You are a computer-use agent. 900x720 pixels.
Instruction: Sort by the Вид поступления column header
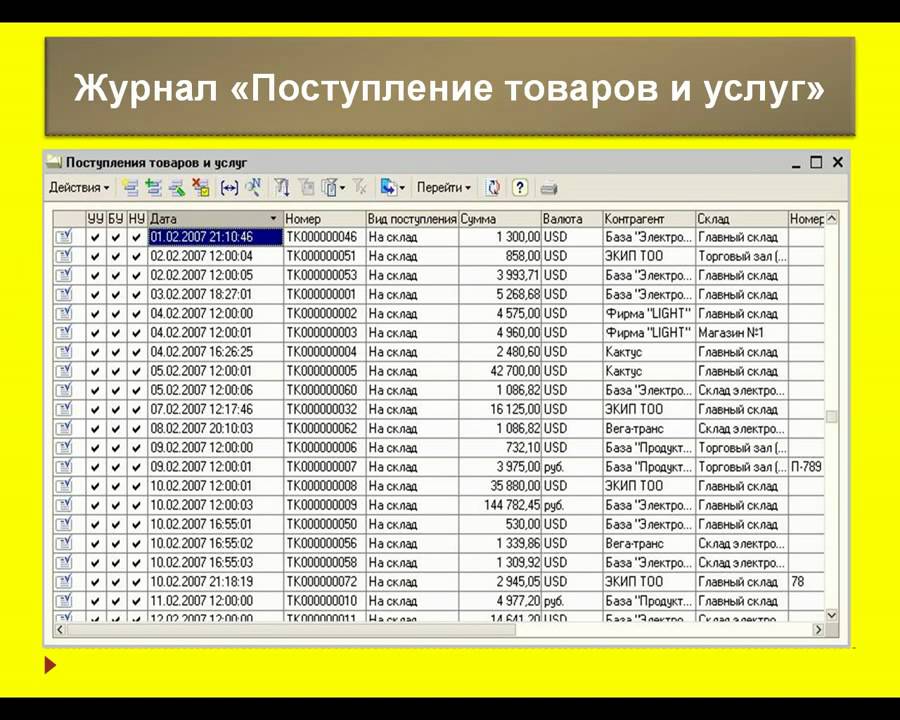[412, 219]
